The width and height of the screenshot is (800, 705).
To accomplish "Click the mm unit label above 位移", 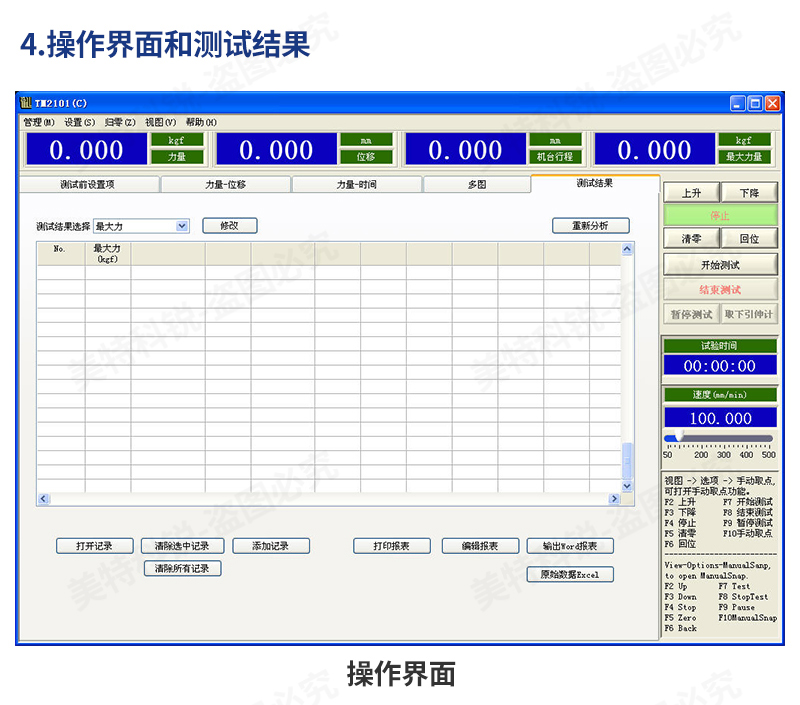I will click(x=368, y=141).
